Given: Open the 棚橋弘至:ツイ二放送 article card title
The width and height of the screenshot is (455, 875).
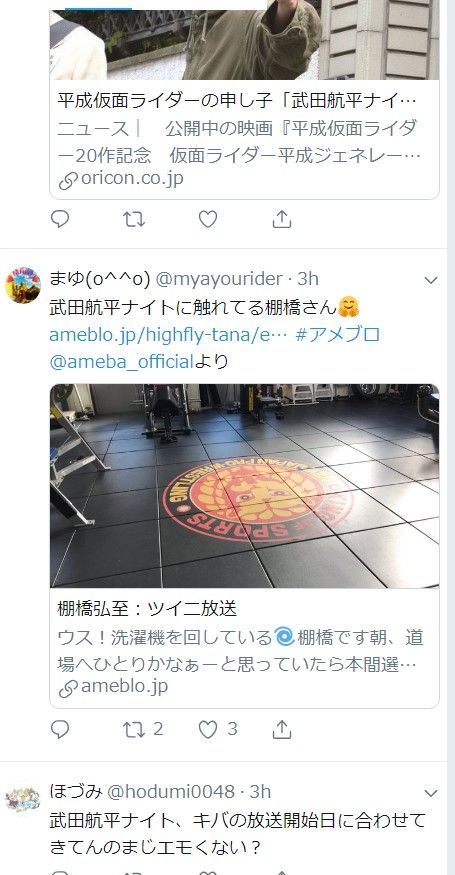Looking at the screenshot, I should click(x=147, y=608).
